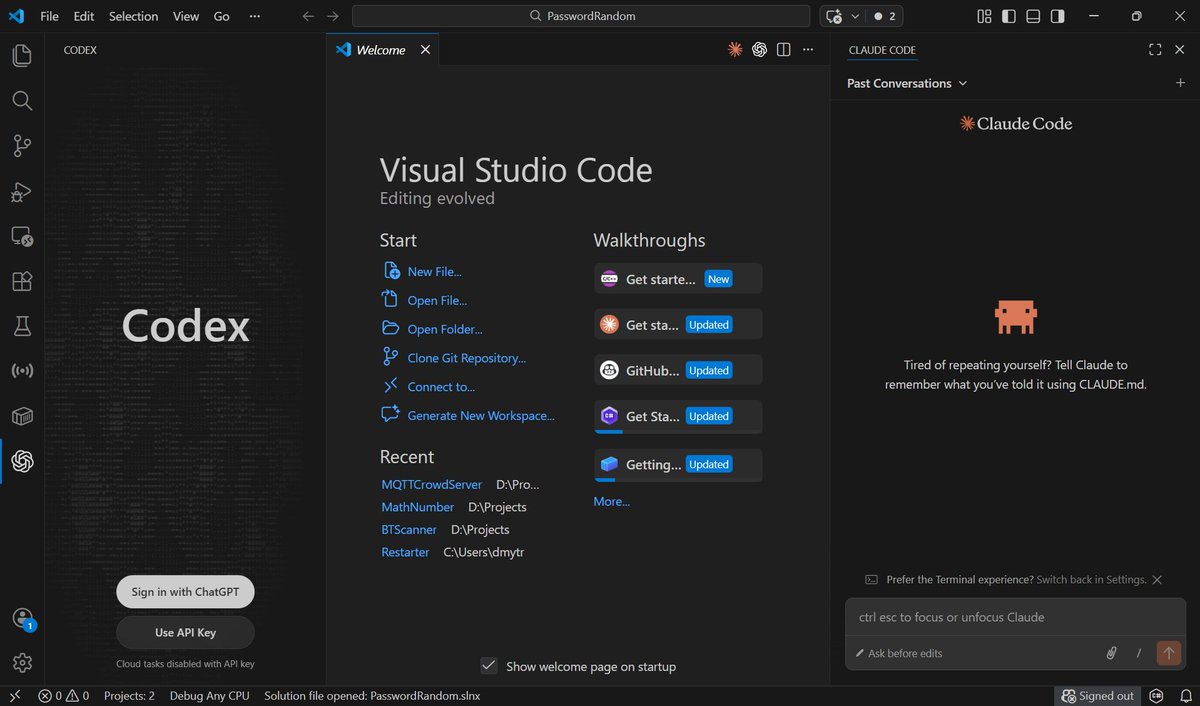Image resolution: width=1200 pixels, height=706 pixels.
Task: Click Use API Key button
Action: click(185, 632)
